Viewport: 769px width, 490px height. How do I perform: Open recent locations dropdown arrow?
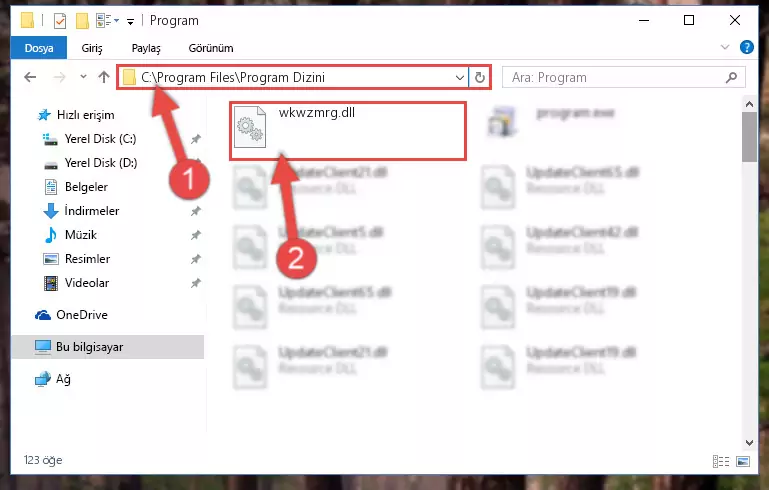click(x=83, y=77)
